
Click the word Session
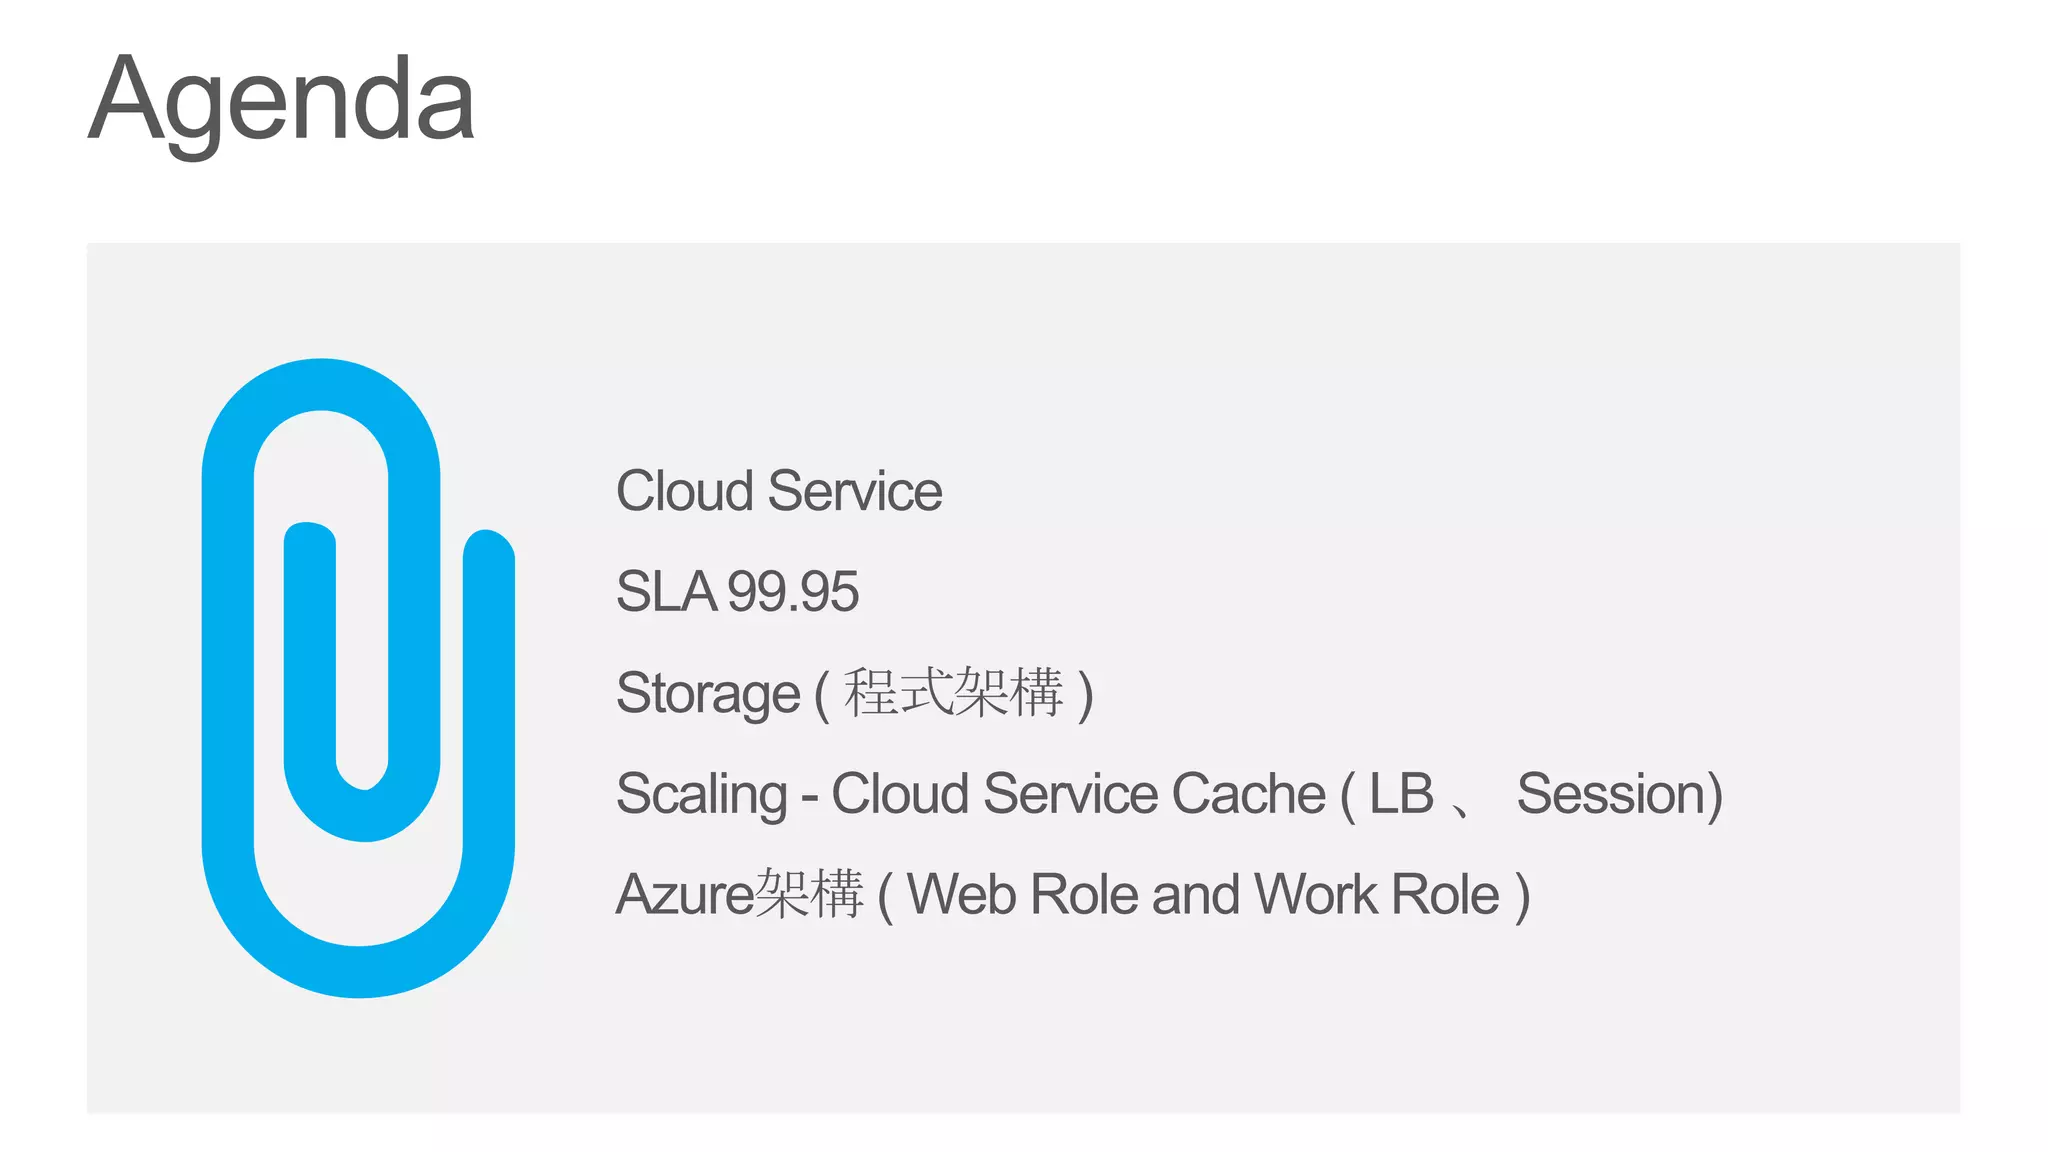tap(1612, 794)
